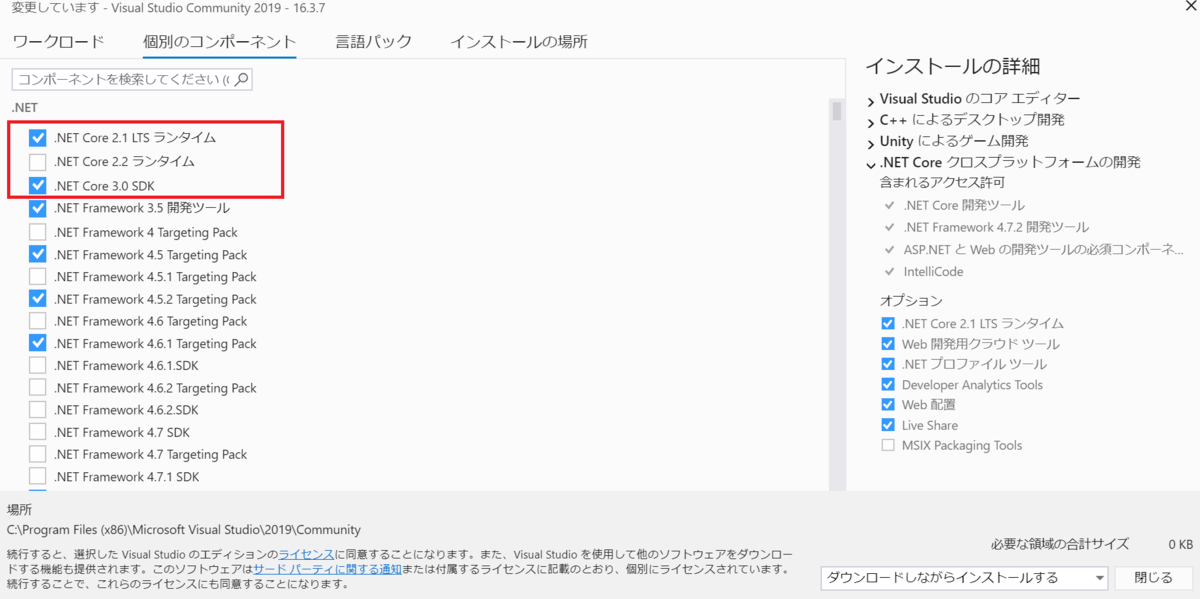Check .NET Framework 4.6.2 Targeting Pack

(38, 387)
